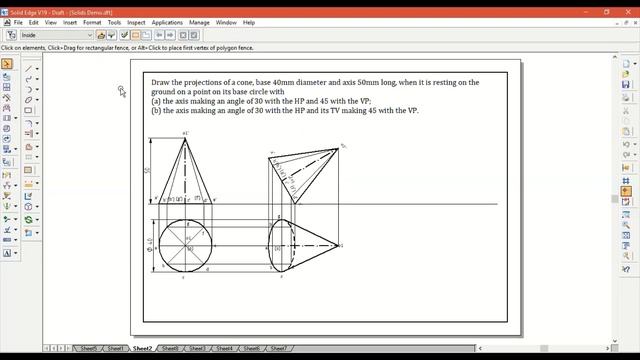Switch to the Sheet4 tab
This screenshot has height=360, width=640.
click(224, 348)
